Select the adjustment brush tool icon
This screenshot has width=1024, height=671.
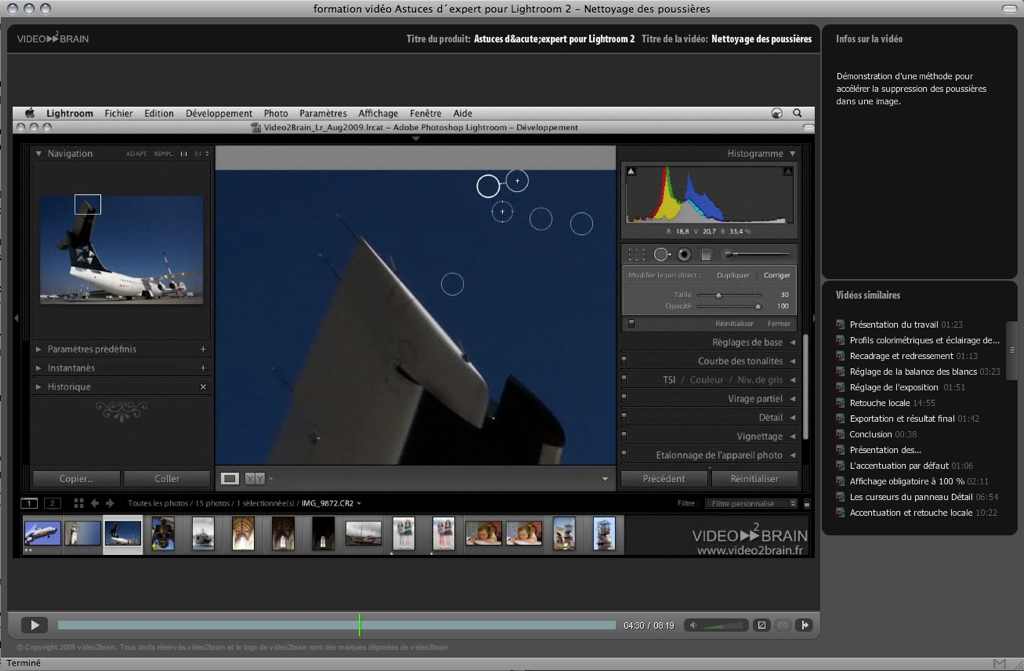[x=756, y=254]
